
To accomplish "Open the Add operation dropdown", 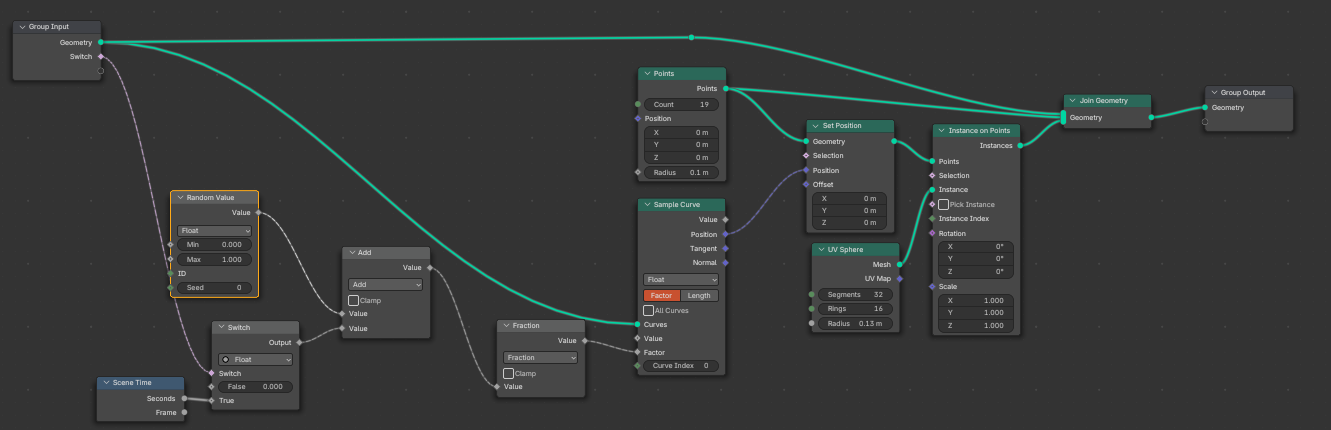I will pos(385,285).
